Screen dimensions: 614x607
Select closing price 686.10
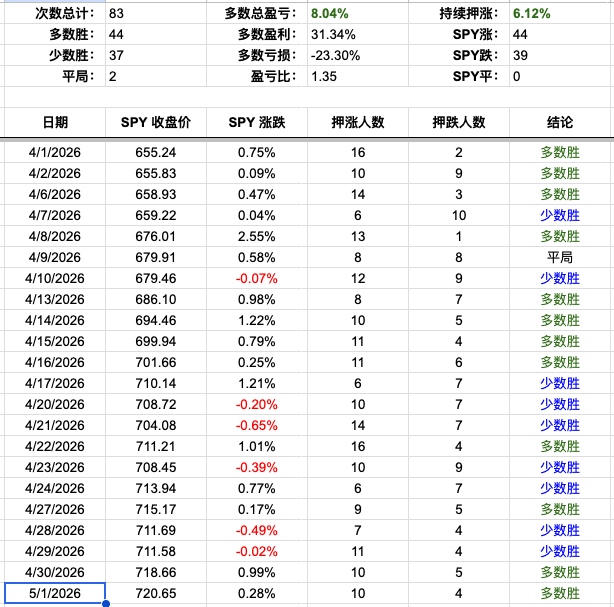click(x=156, y=299)
